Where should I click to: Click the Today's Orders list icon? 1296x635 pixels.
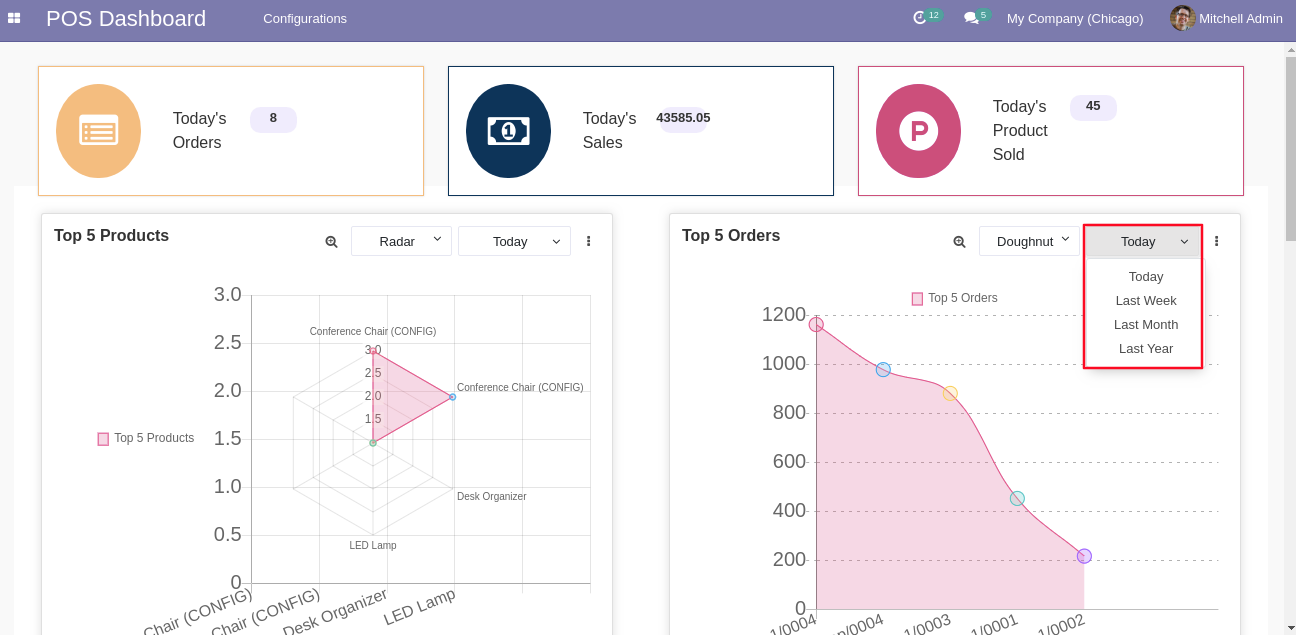point(98,131)
